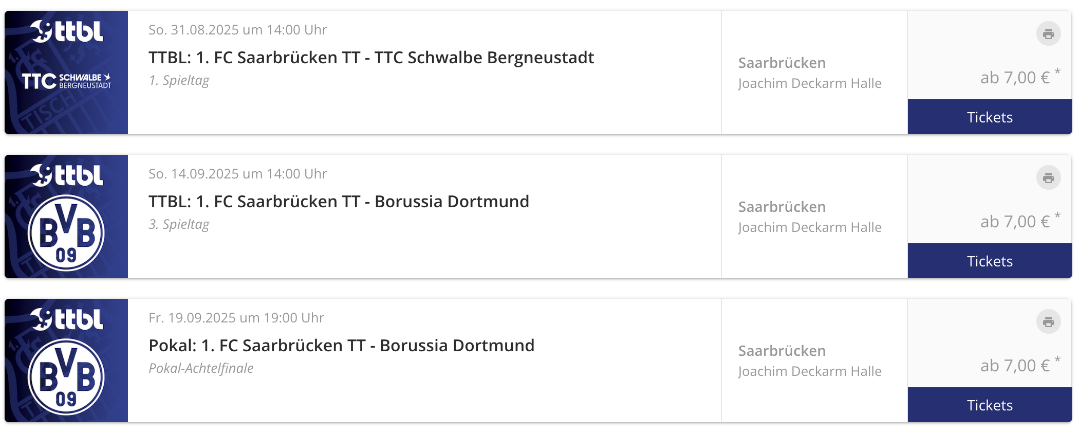Image resolution: width=1080 pixels, height=432 pixels.
Task: Click Joachim Deckarm Halle in Pokal event
Action: [x=810, y=371]
